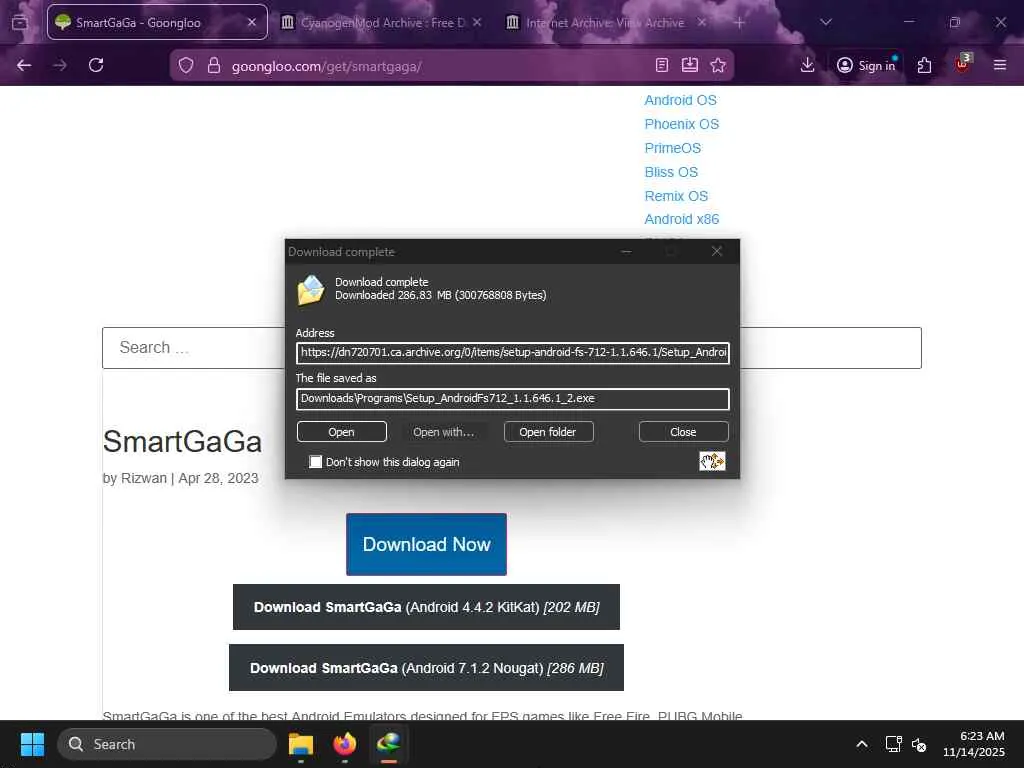This screenshot has width=1024, height=768.
Task: Open Windows Start menu
Action: 32,744
